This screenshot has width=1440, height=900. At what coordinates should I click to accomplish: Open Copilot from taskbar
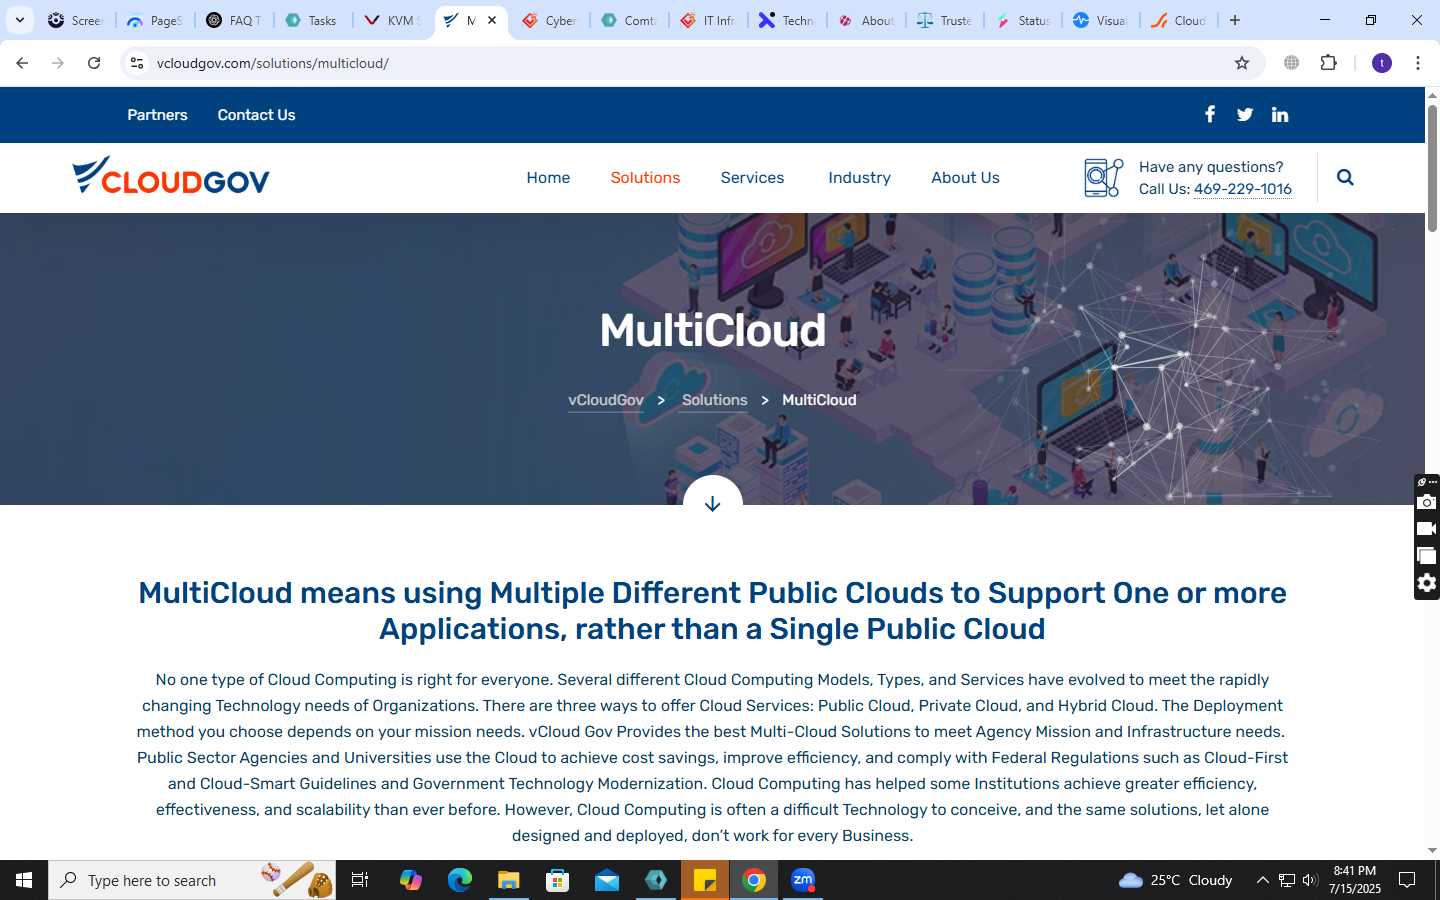pos(410,880)
